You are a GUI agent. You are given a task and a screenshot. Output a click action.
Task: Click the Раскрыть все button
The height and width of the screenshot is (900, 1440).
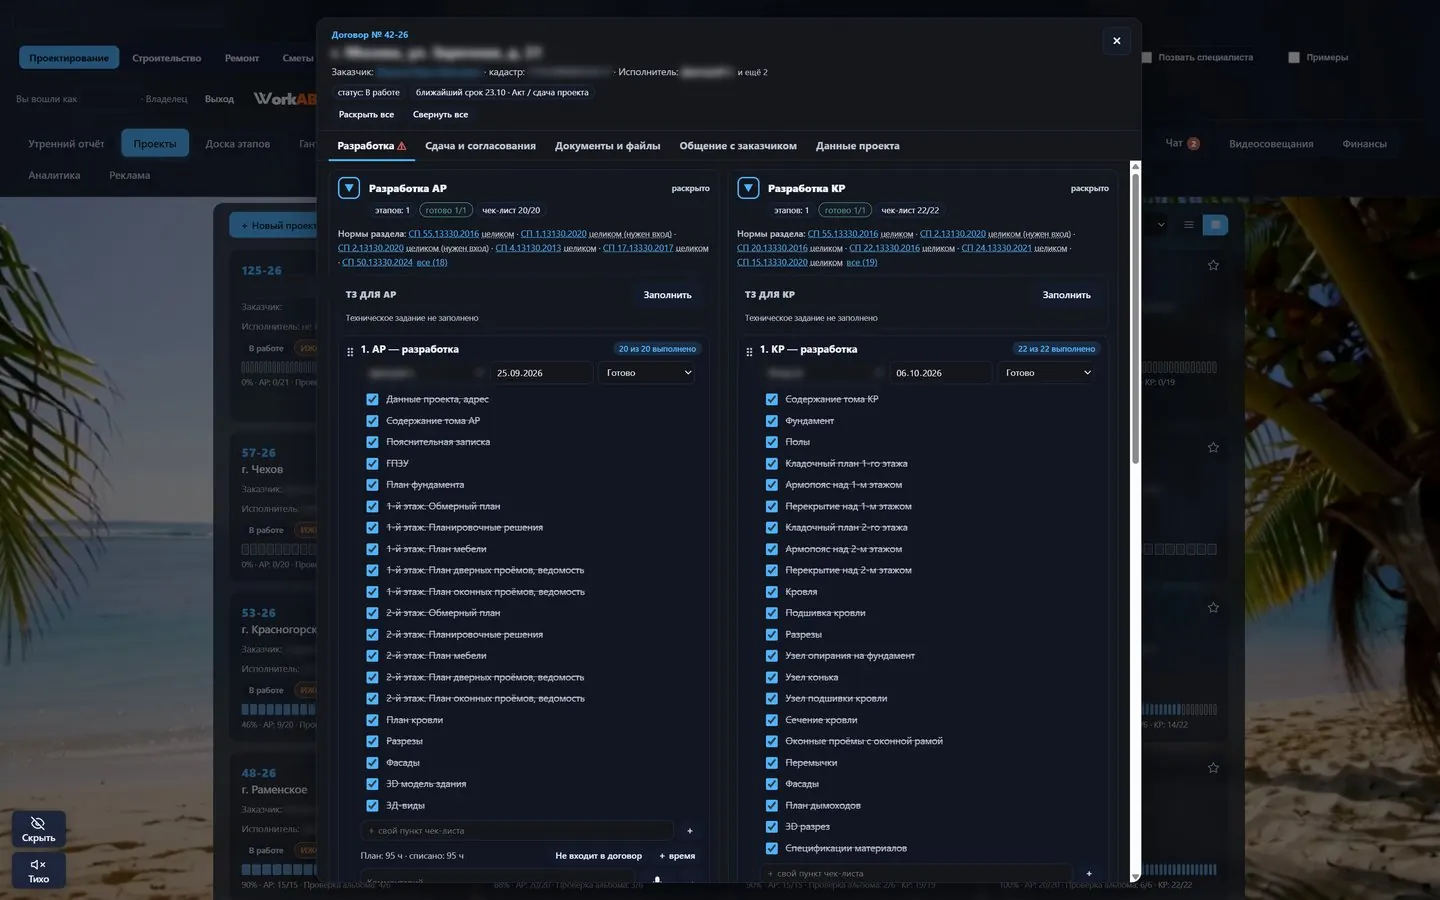[x=366, y=115]
